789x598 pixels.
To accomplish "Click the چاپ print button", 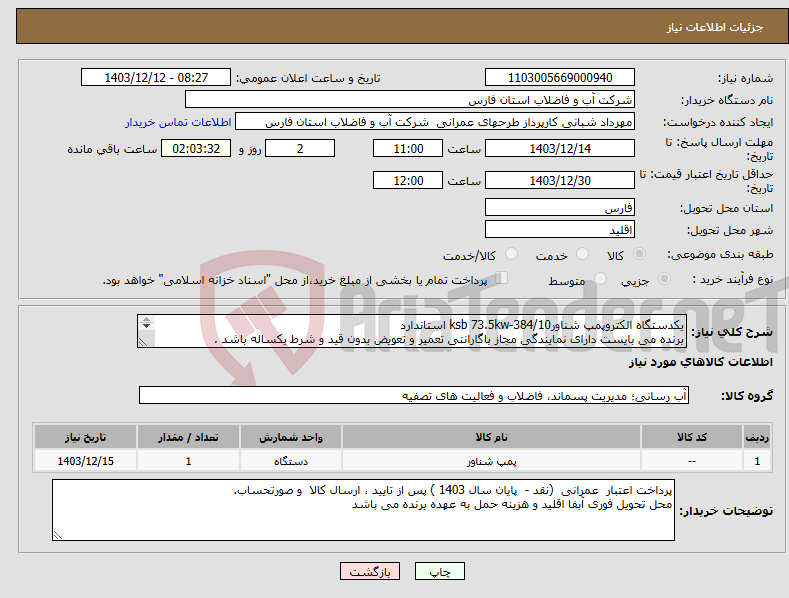I will point(440,571).
